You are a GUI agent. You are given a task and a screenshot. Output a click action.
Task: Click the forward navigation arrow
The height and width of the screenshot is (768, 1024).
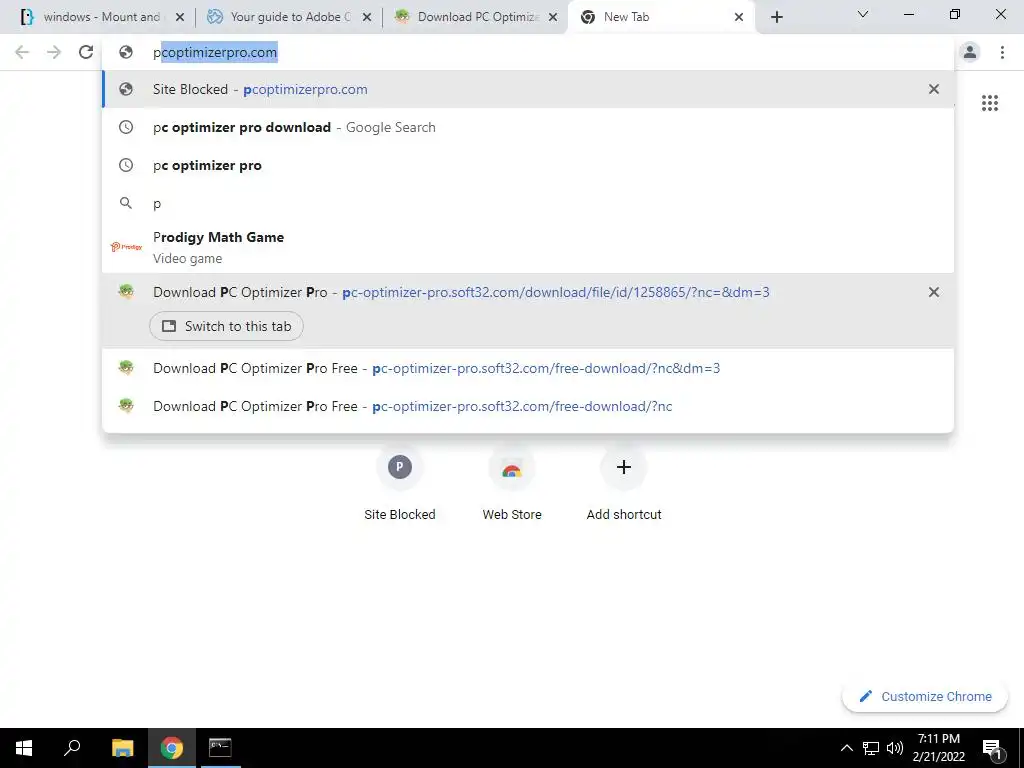coord(54,52)
